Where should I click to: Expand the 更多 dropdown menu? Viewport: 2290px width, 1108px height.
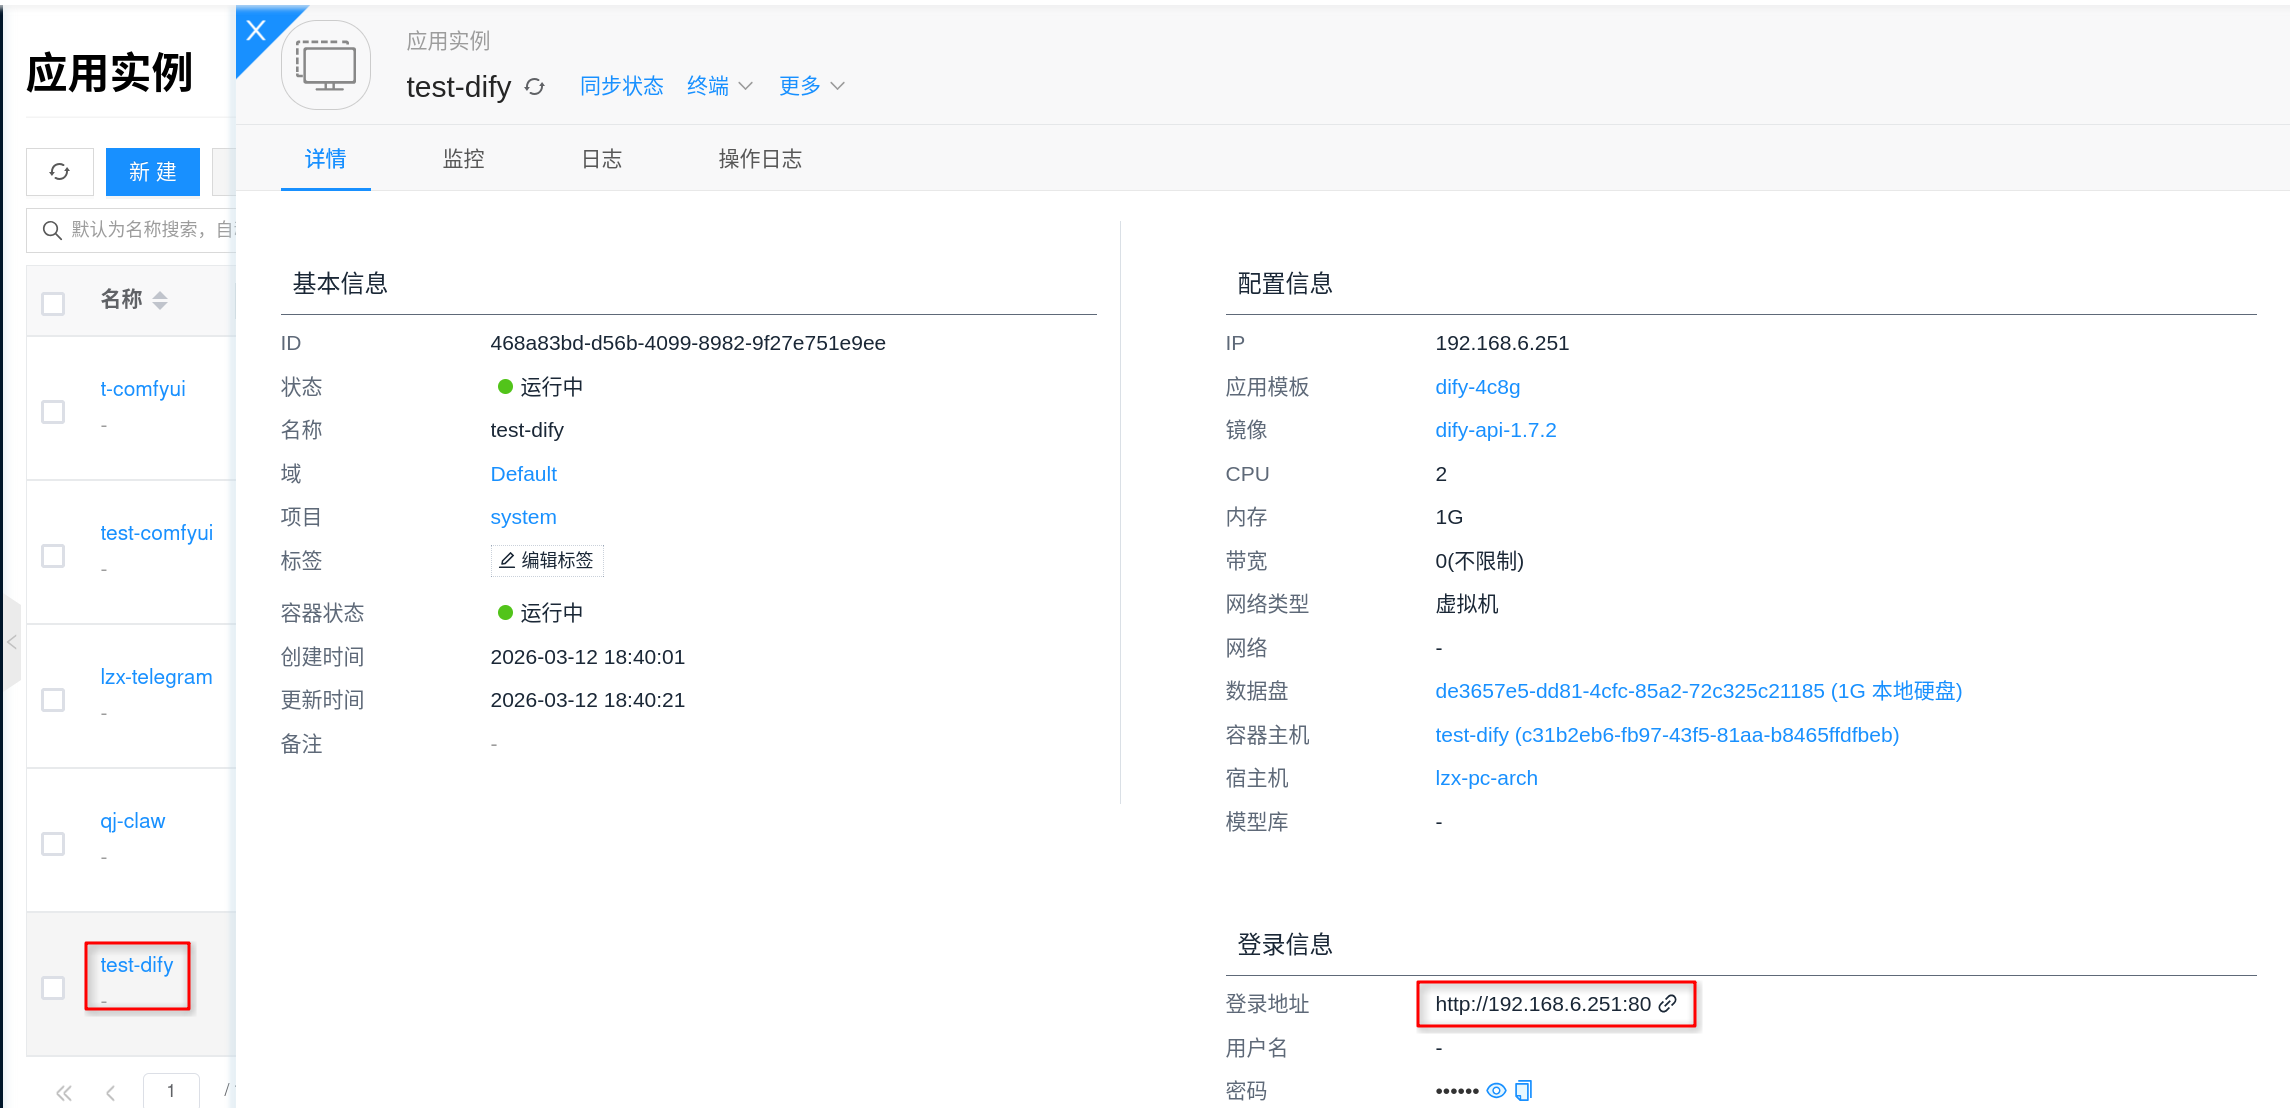(811, 87)
